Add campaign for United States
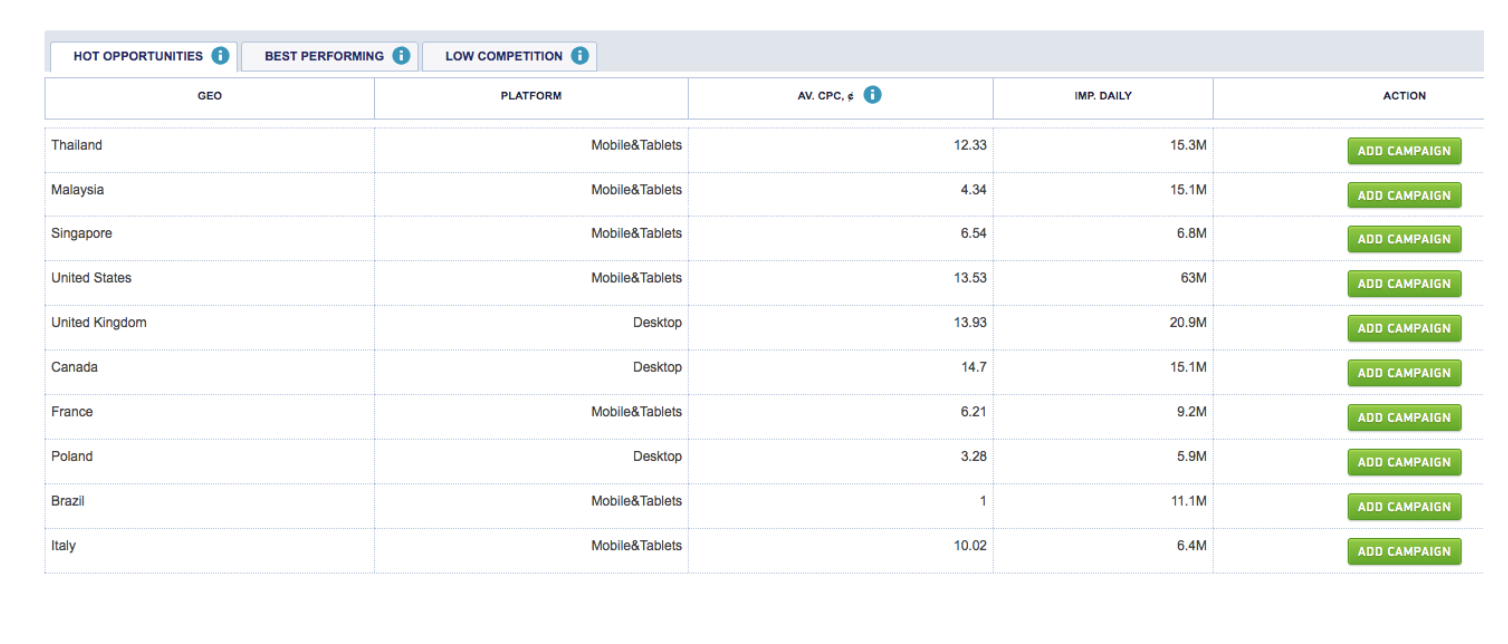This screenshot has width=1508, height=644. pyautogui.click(x=1404, y=284)
